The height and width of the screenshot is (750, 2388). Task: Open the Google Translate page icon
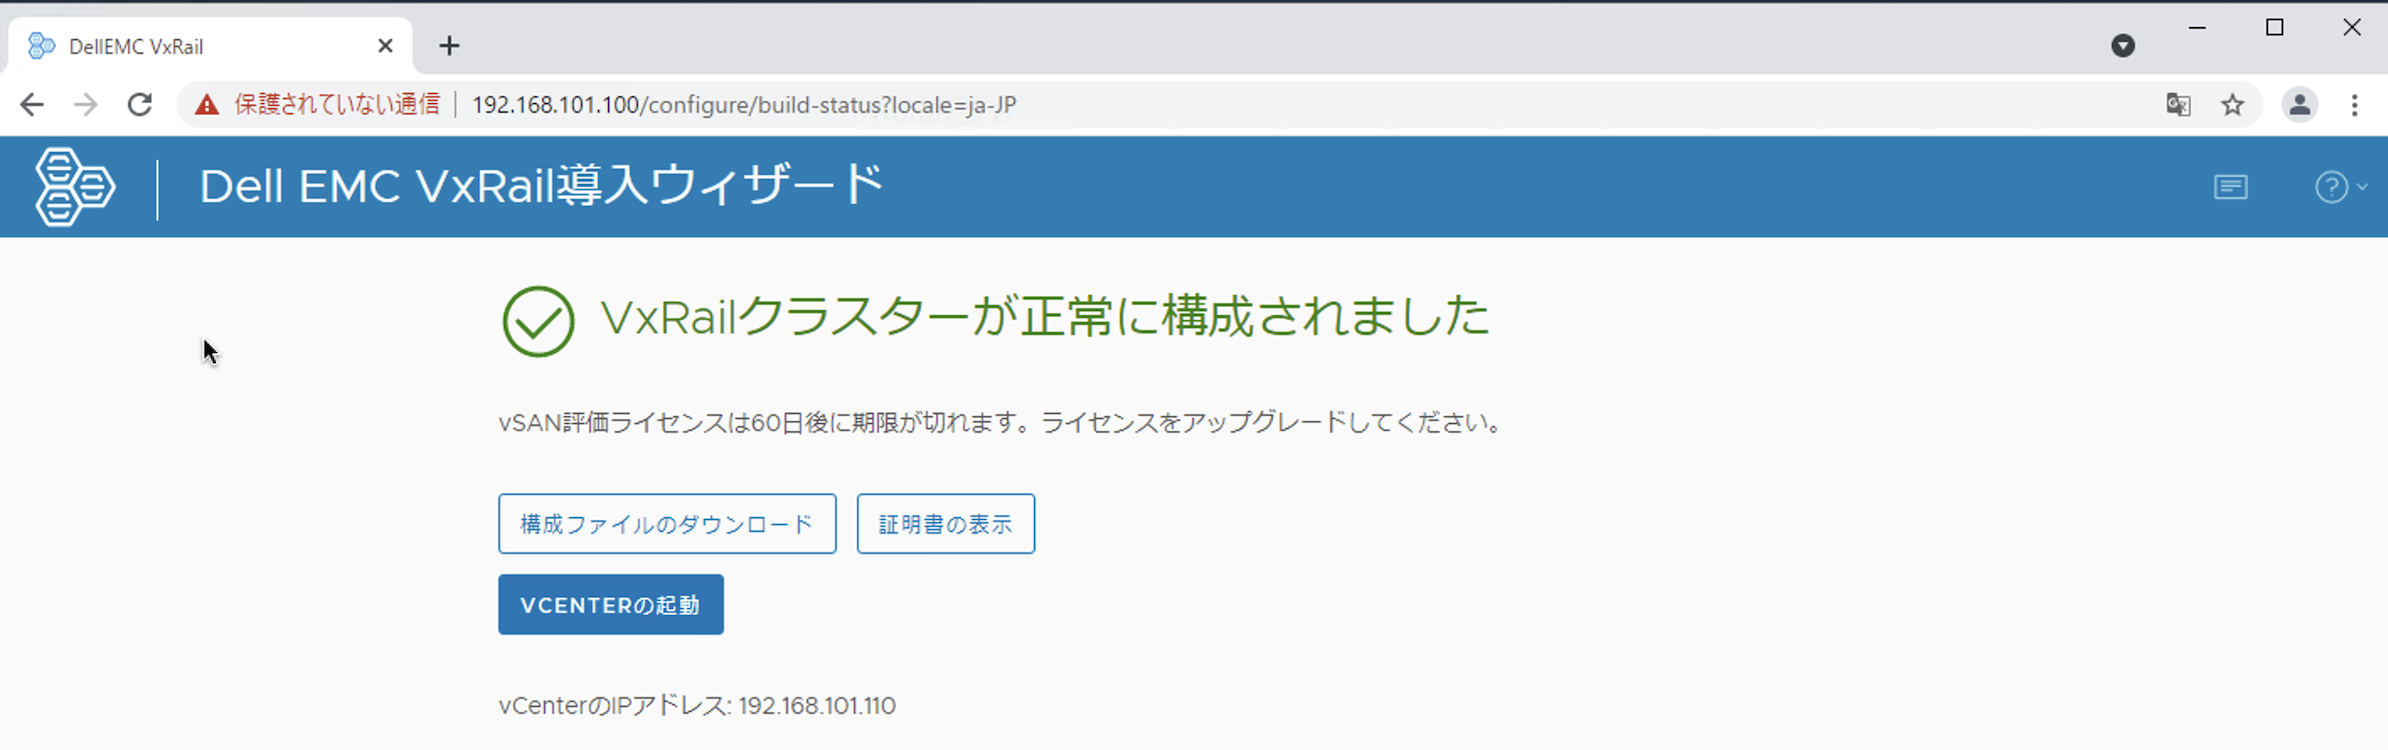[x=2178, y=105]
